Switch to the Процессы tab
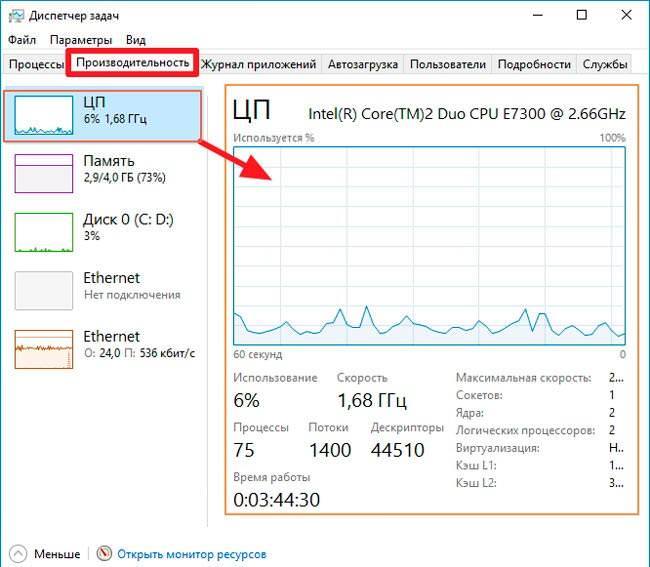 (36, 64)
